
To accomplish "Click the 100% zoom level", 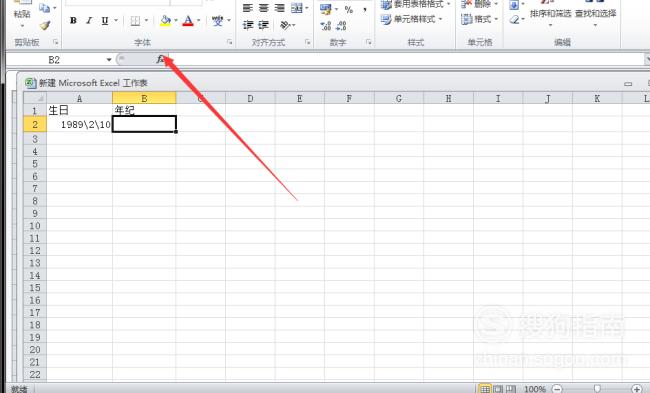I will 535,389.
